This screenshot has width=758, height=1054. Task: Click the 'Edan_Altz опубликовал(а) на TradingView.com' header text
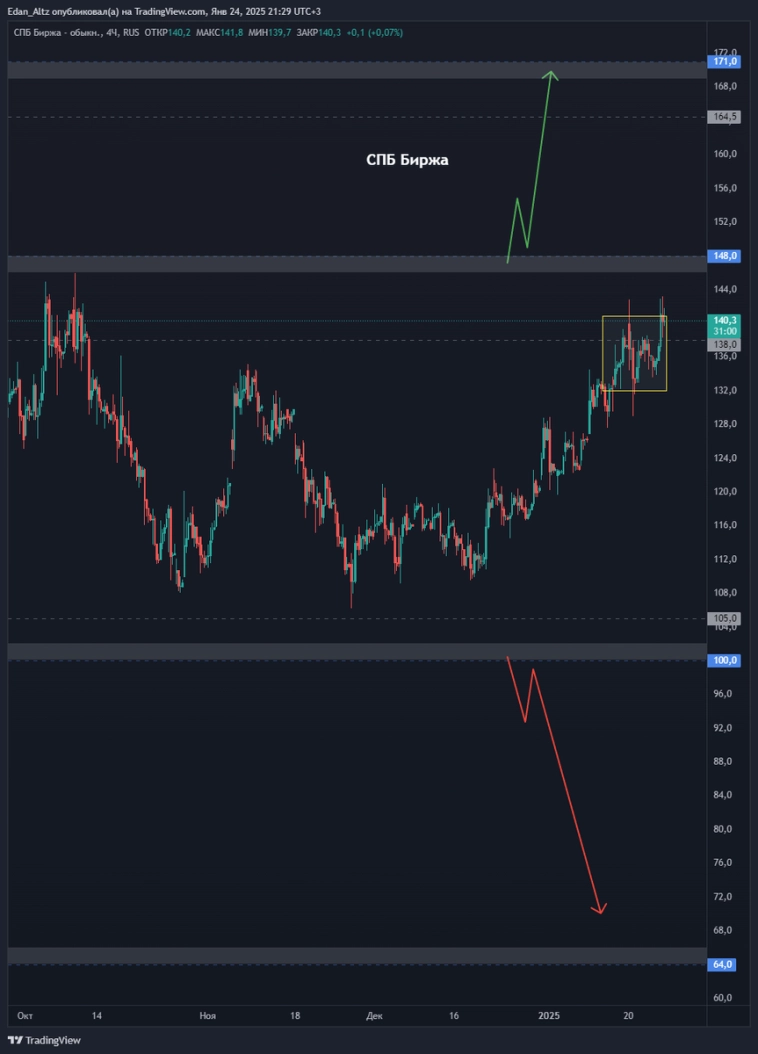tap(106, 11)
